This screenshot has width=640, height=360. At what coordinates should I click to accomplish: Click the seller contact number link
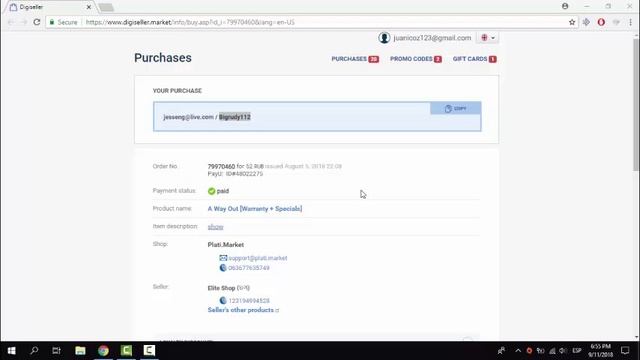point(249,300)
